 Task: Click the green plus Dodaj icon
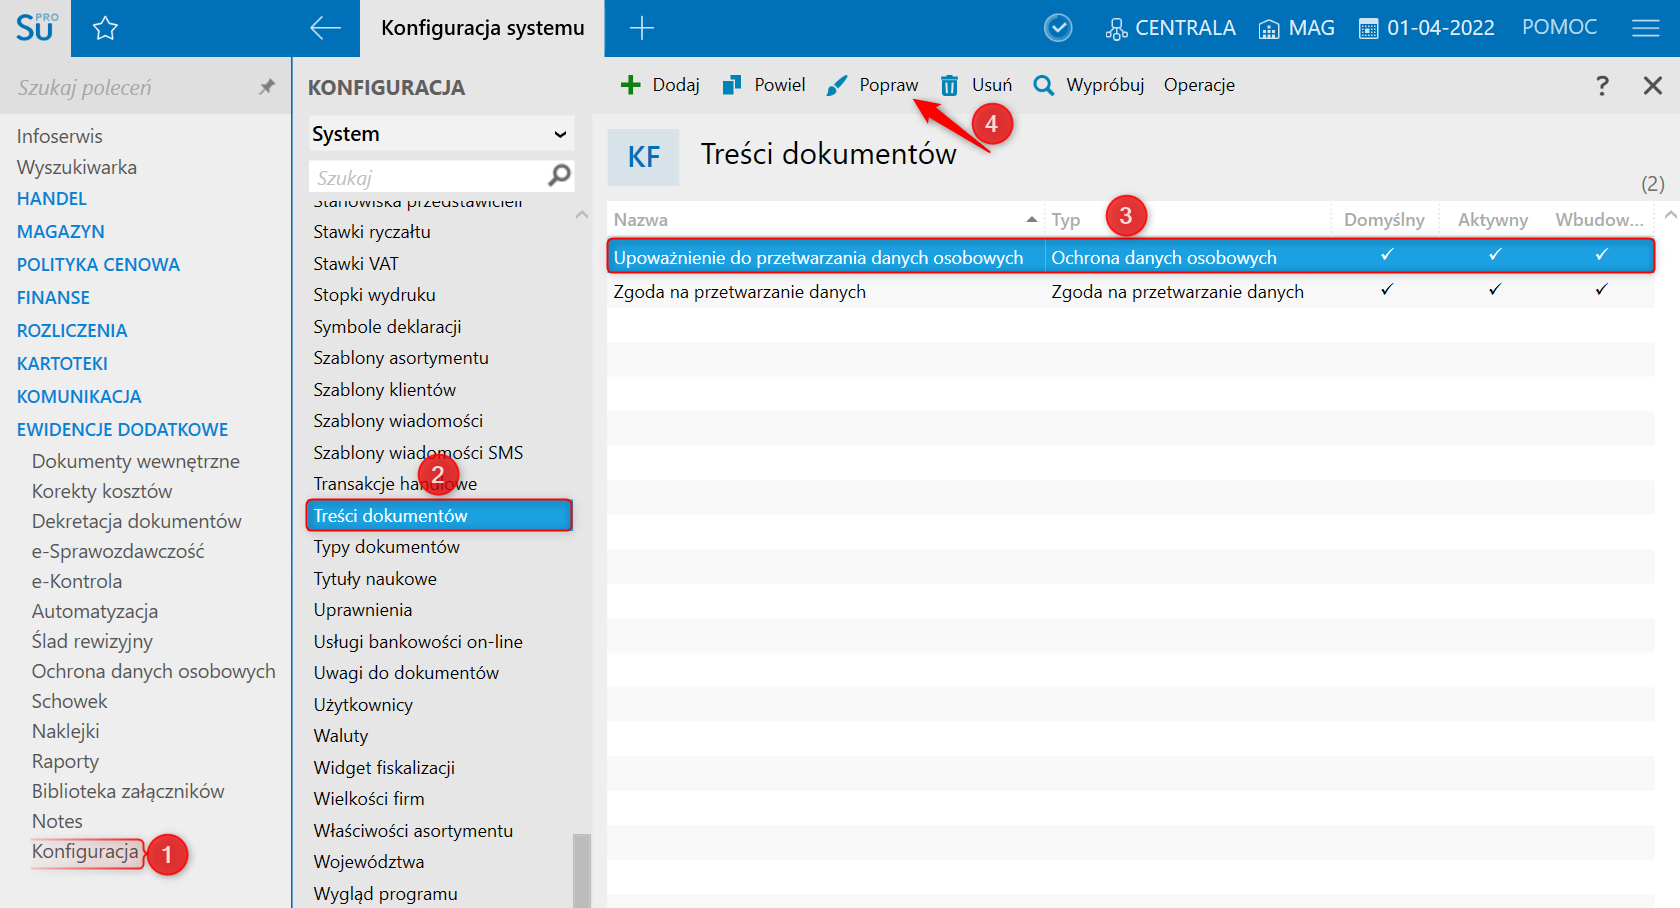(x=630, y=85)
